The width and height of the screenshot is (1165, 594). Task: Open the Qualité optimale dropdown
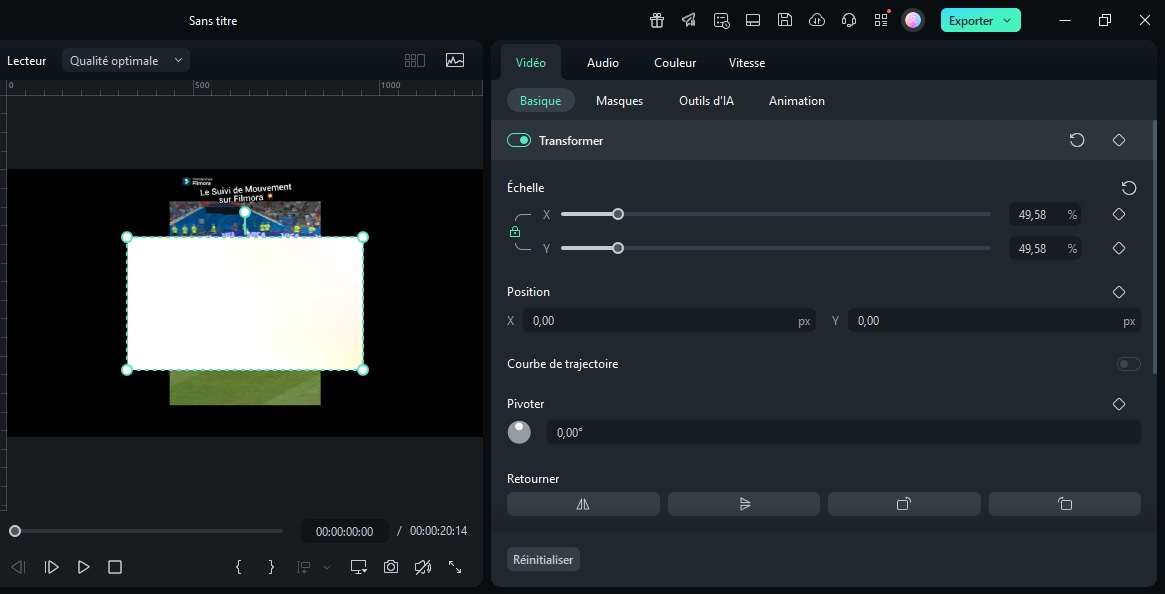(x=126, y=60)
